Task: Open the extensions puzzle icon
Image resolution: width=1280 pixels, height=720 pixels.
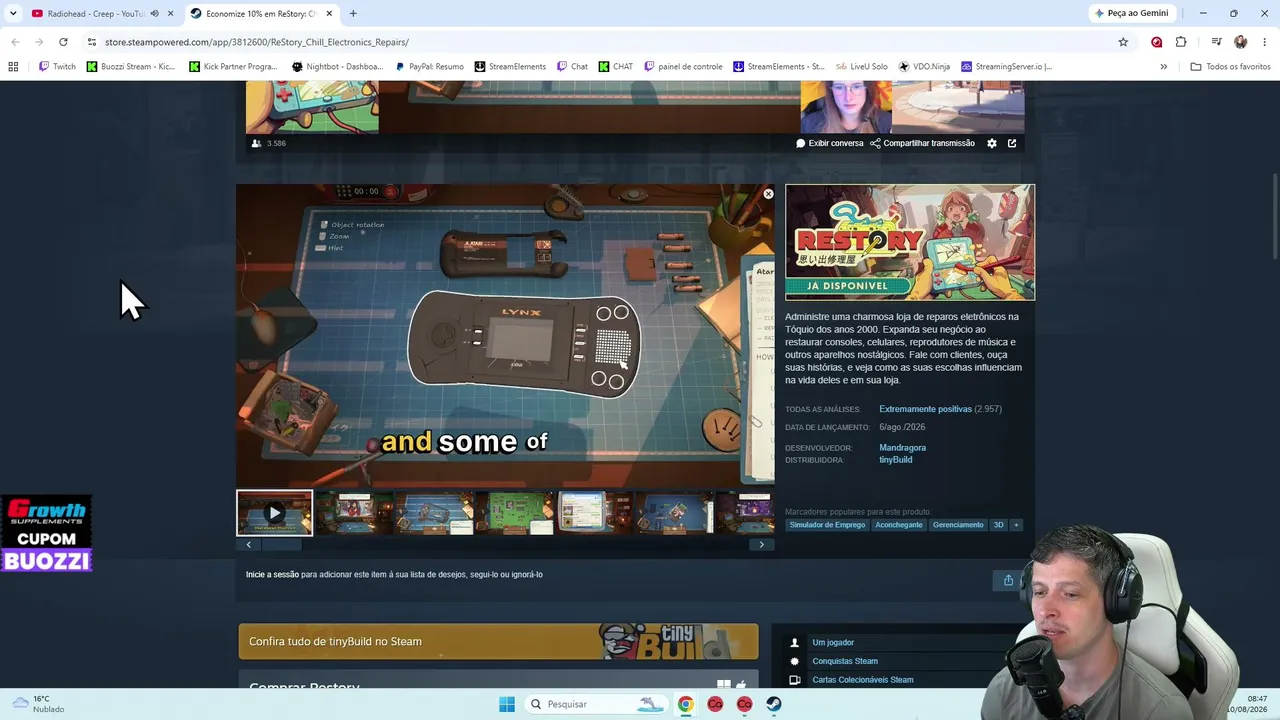Action: 1181,42
